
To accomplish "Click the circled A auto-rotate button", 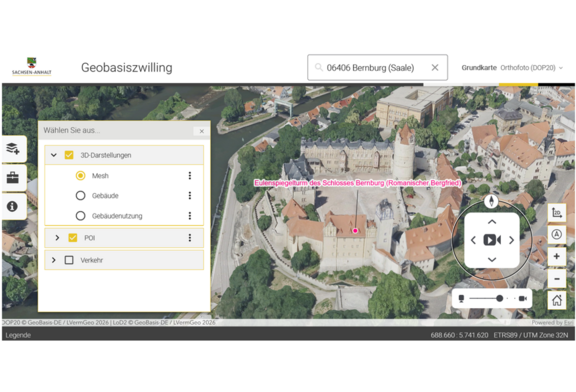I will point(557,234).
